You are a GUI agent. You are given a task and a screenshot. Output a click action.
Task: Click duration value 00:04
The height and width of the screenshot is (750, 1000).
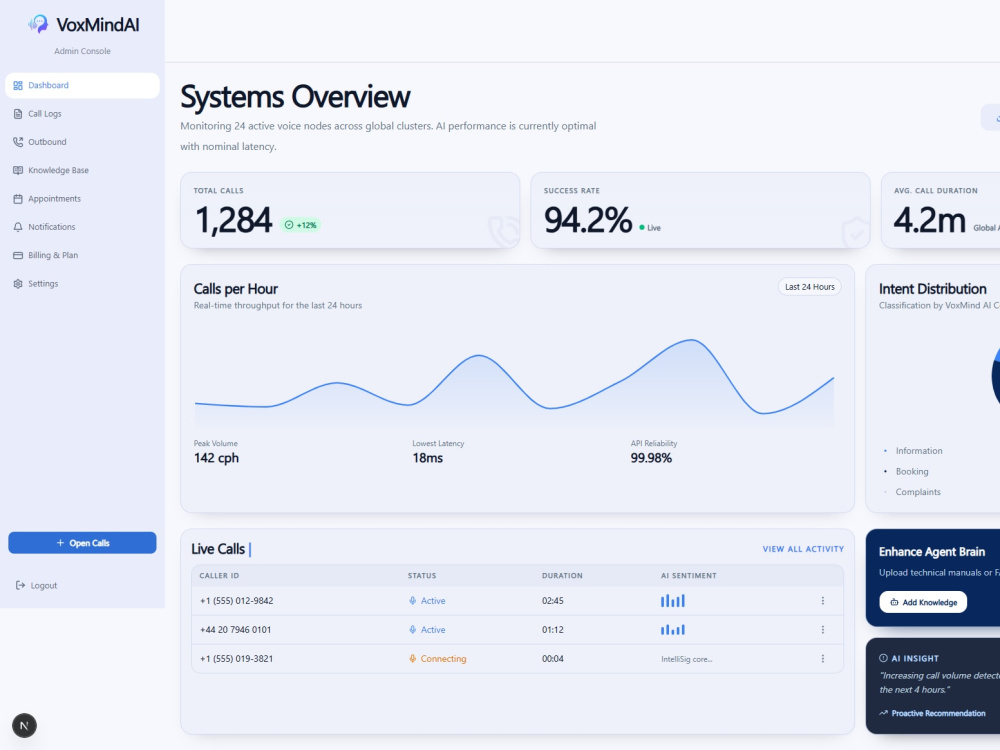point(553,659)
